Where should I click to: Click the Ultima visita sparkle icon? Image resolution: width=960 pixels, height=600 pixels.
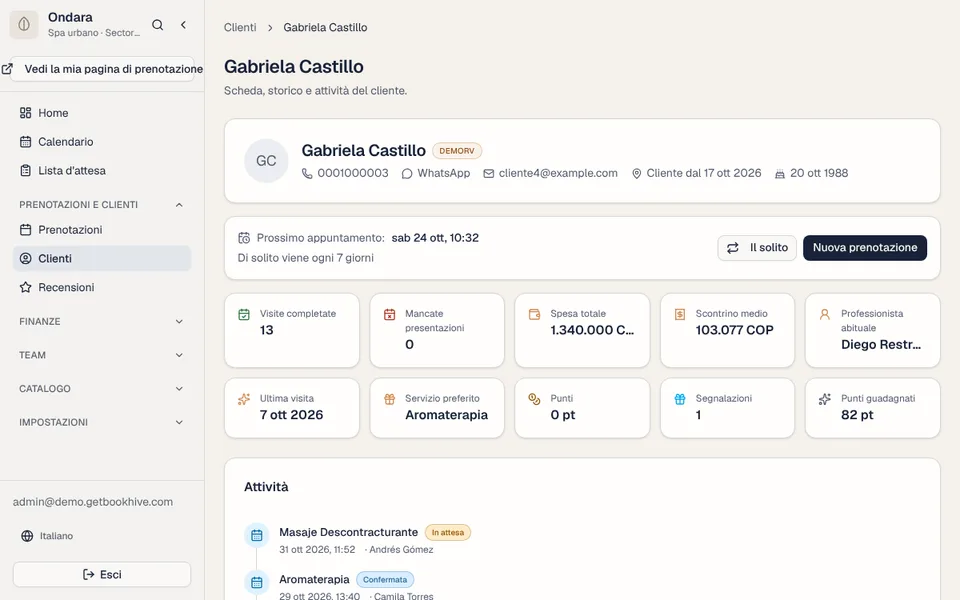(244, 399)
